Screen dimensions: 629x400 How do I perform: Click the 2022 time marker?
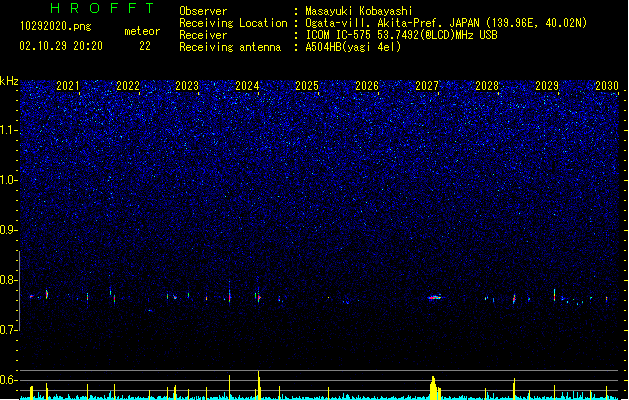[x=128, y=86]
